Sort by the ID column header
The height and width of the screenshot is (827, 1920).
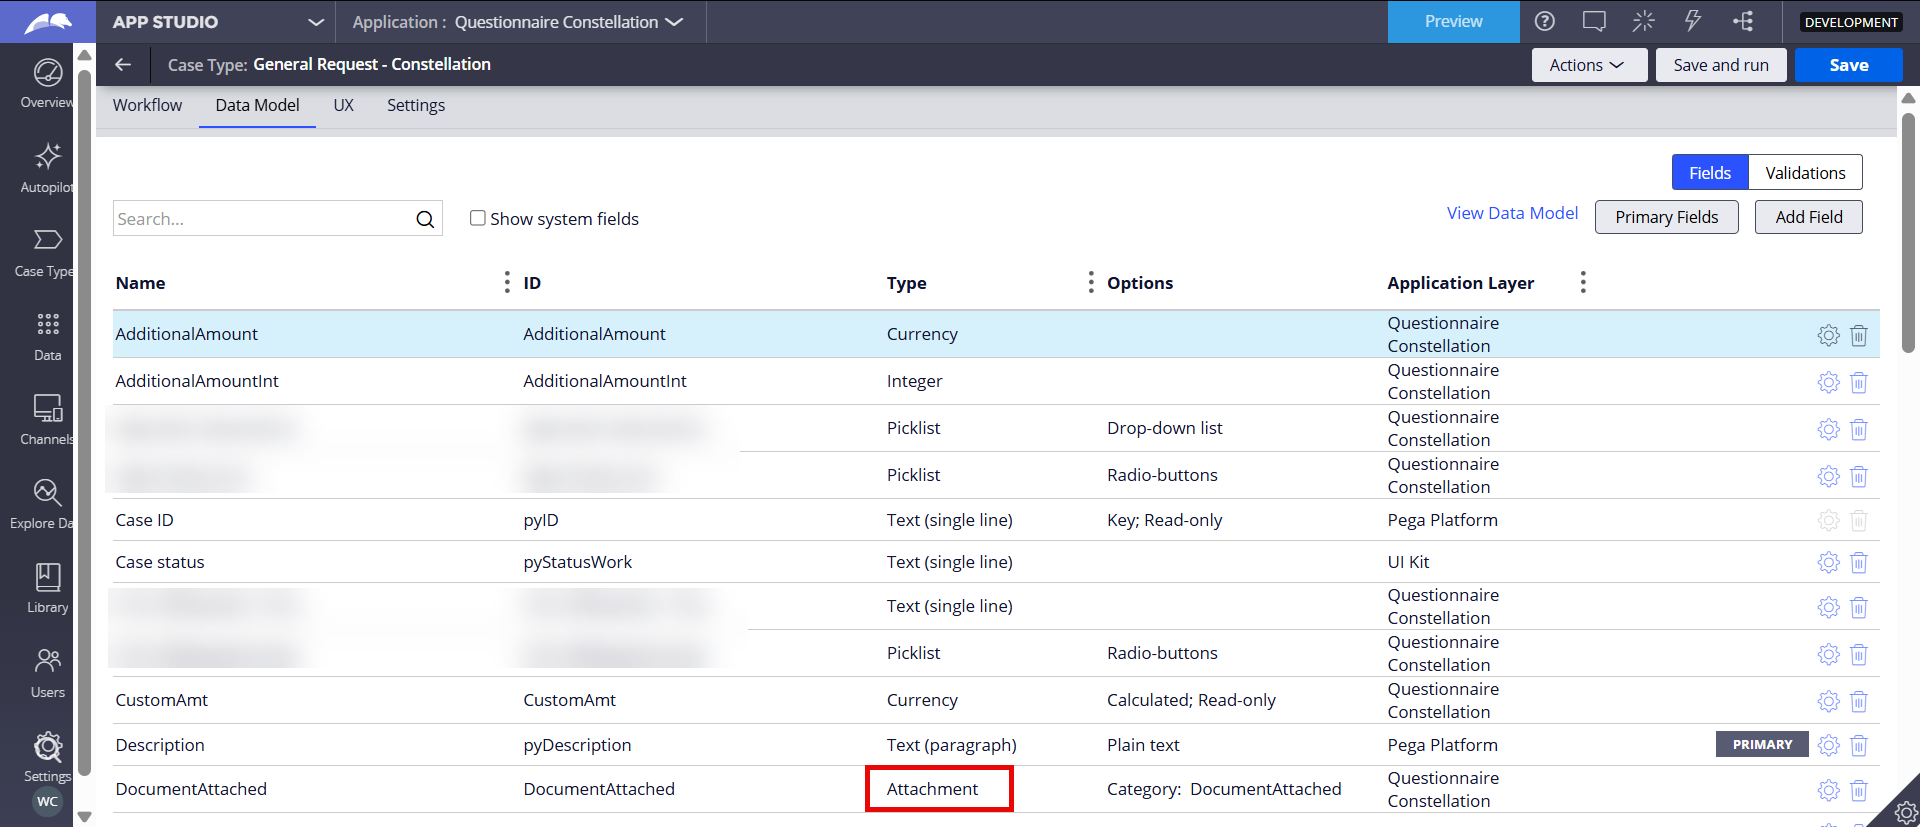pyautogui.click(x=532, y=283)
